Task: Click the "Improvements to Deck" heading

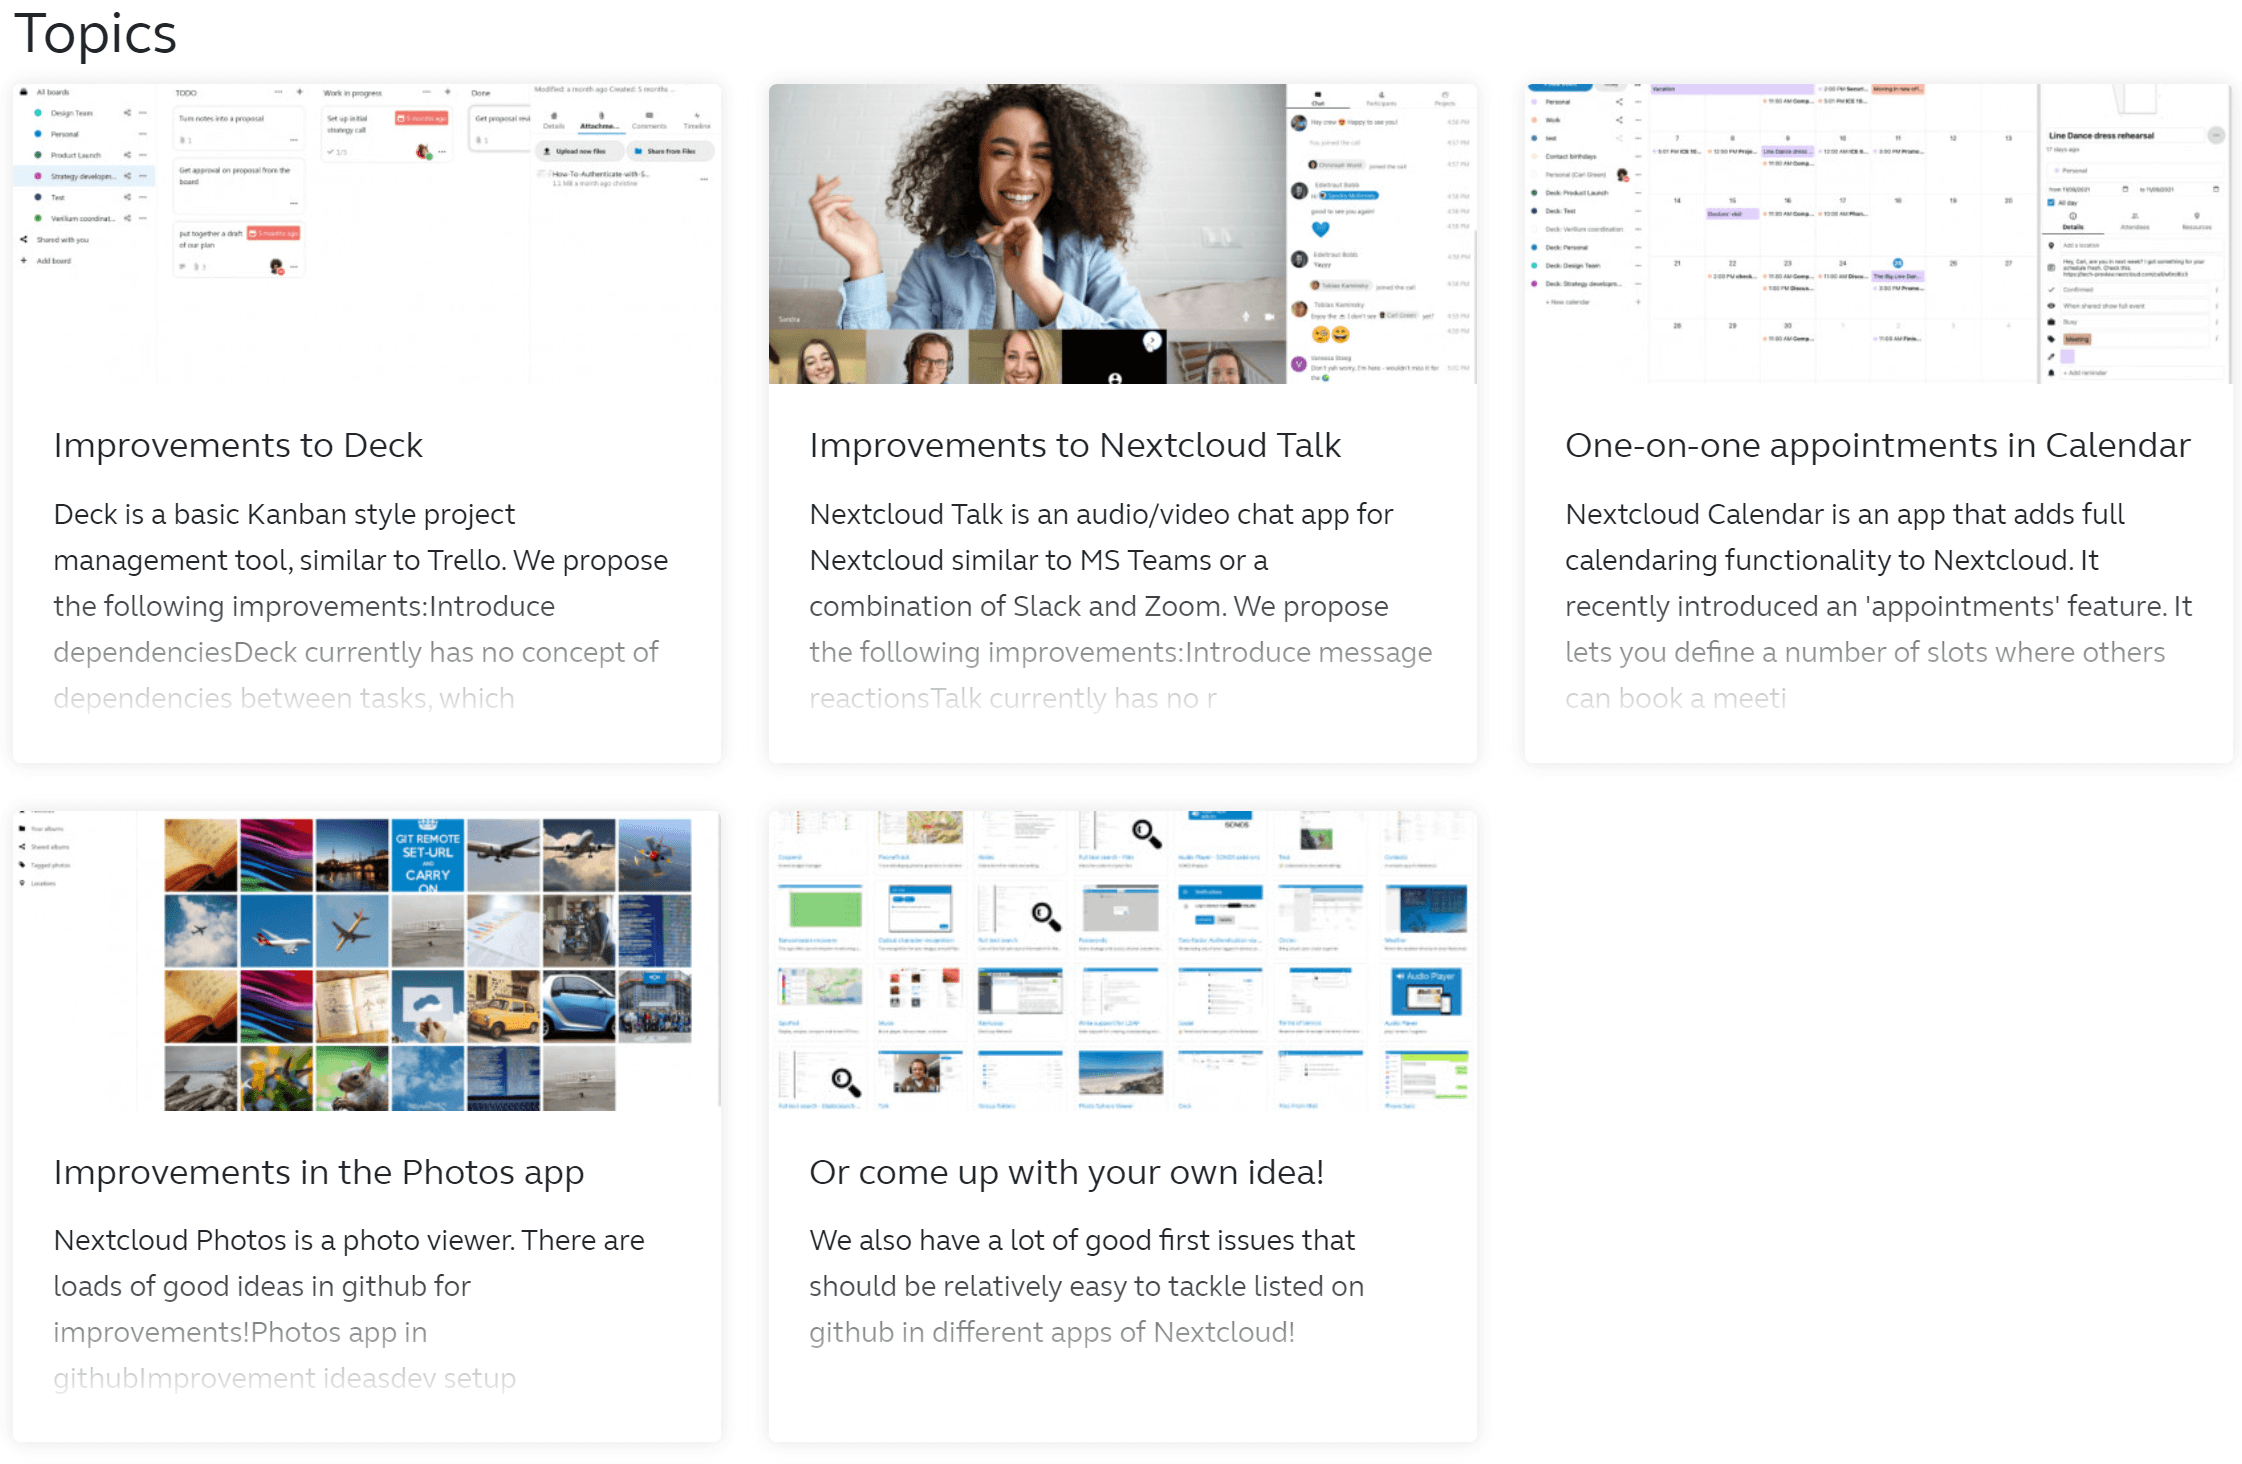Action: click(238, 446)
